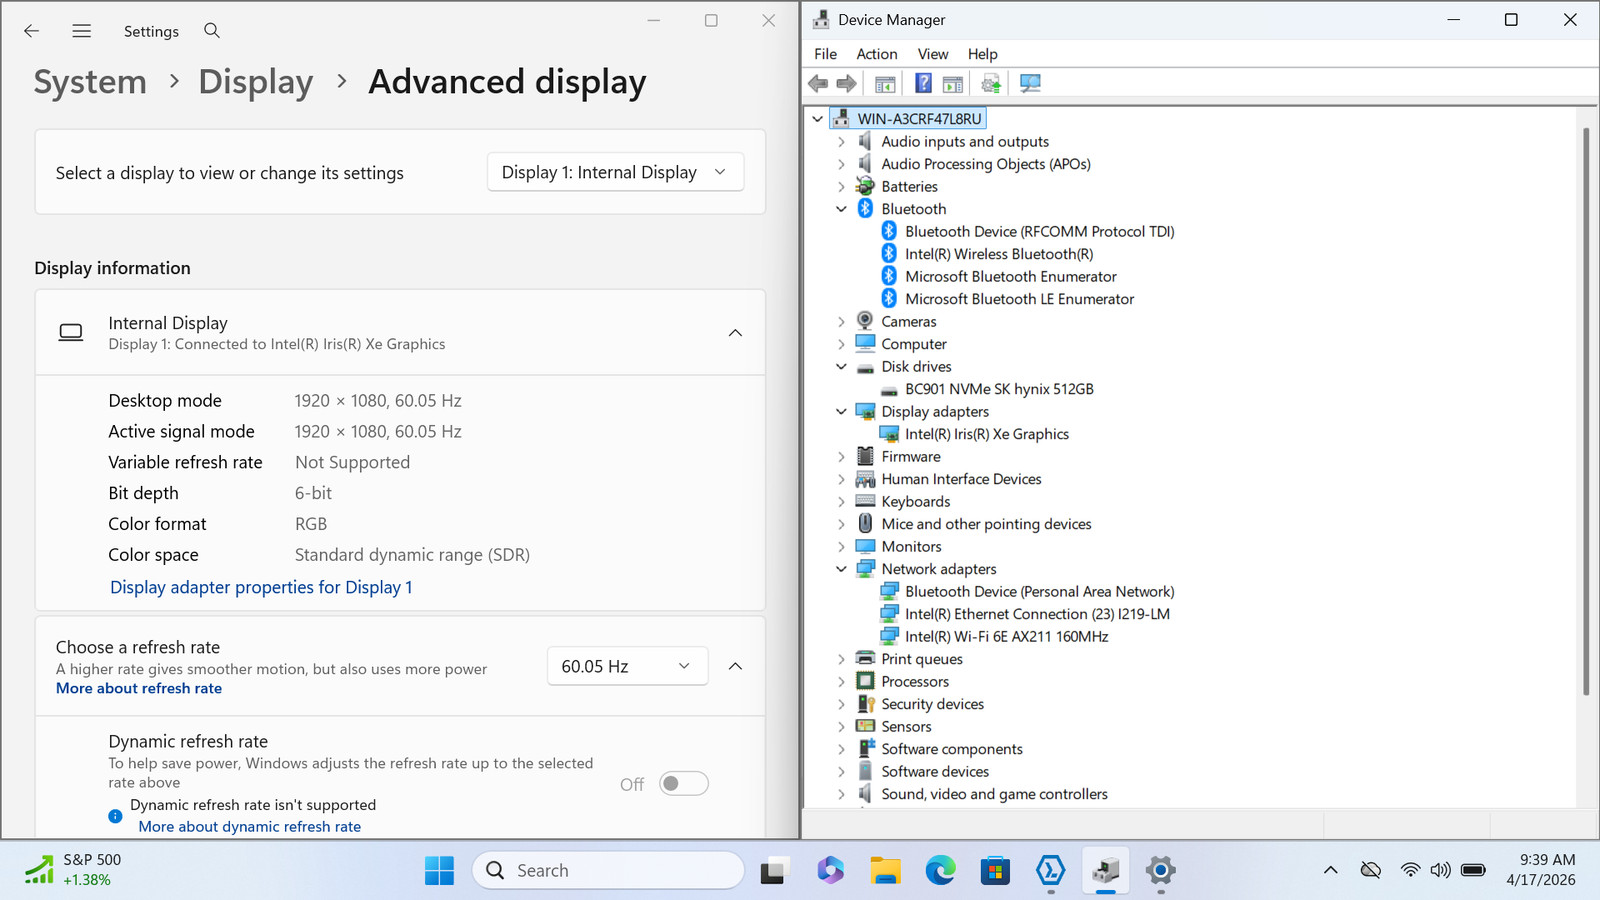This screenshot has height=900, width=1600.
Task: Click More about dynamic refresh rate link
Action: pyautogui.click(x=250, y=827)
